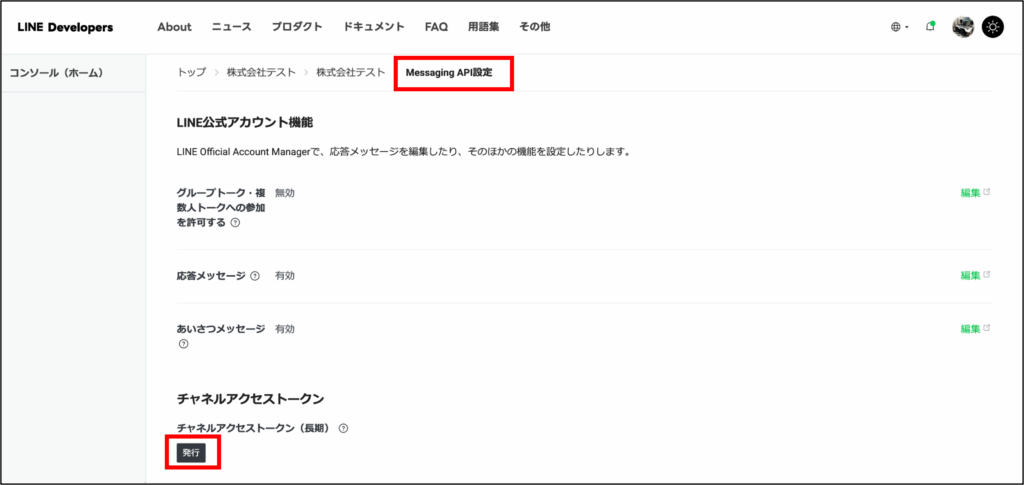
Task: Click the 有効 value for 応答メッセージ
Action: (x=285, y=275)
